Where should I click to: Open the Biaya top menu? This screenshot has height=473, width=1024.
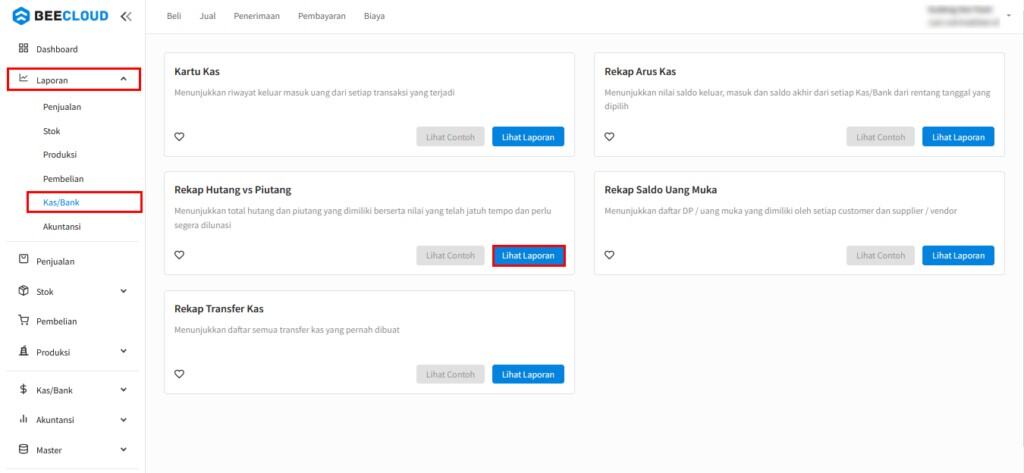[x=374, y=16]
